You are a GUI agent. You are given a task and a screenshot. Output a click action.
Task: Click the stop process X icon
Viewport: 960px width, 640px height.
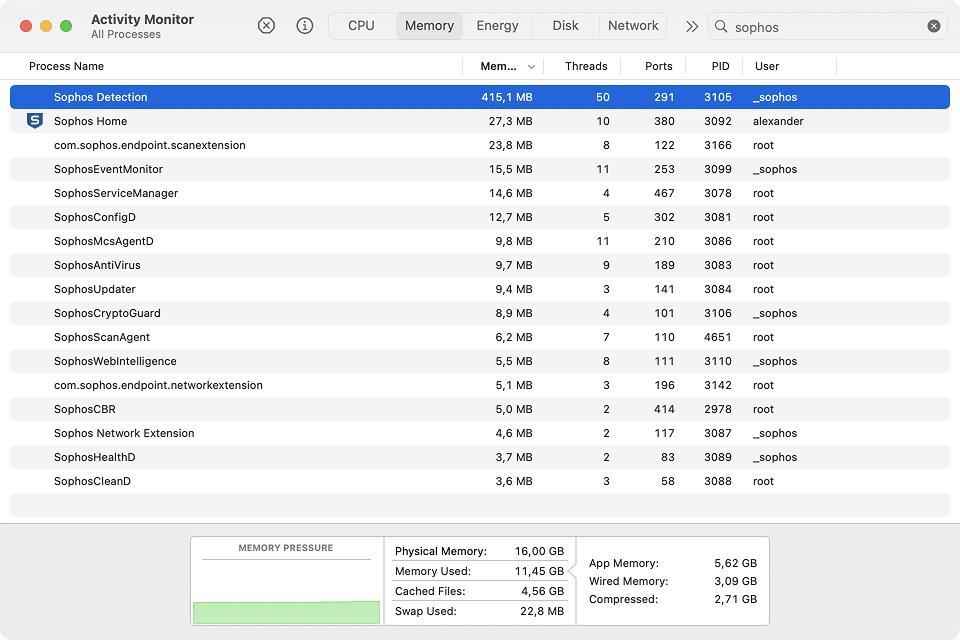[x=266, y=26]
